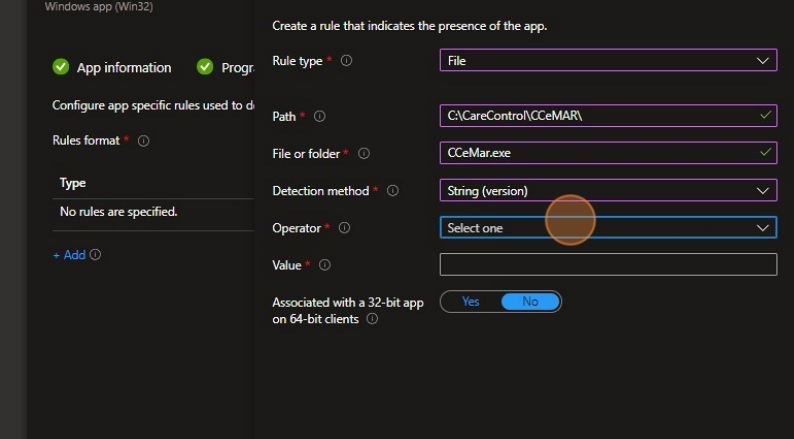Click info icon beside Detection method
The height and width of the screenshot is (439, 794).
coord(393,191)
